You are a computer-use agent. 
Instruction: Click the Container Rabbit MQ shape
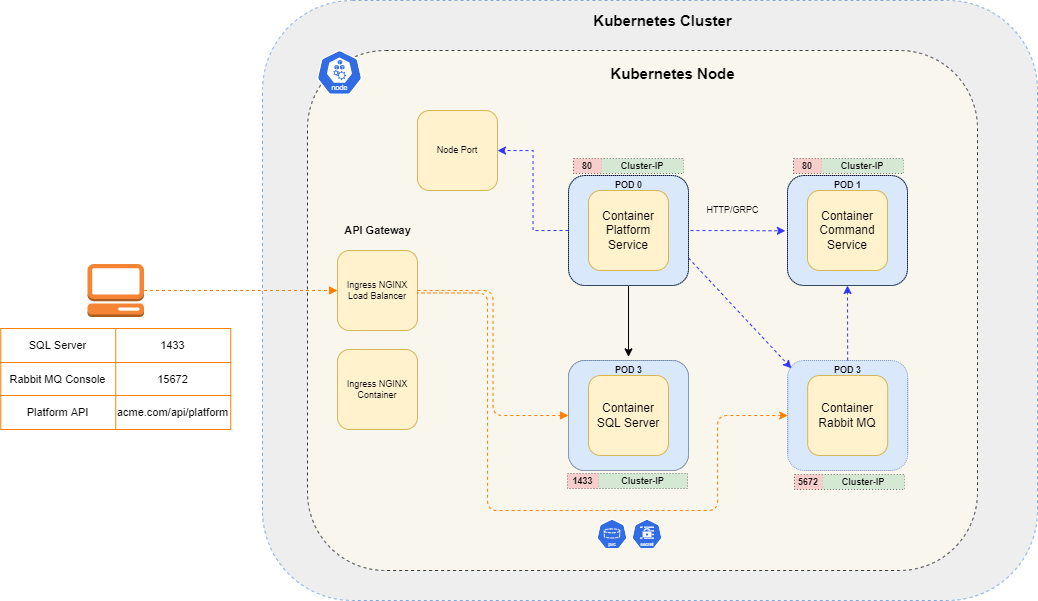[x=847, y=416]
